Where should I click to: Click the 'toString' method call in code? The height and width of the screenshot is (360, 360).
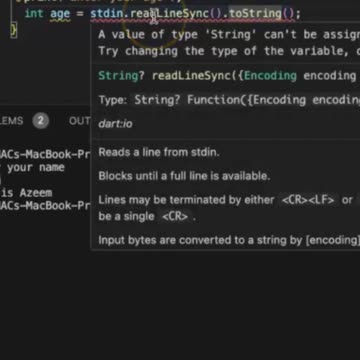255,14
